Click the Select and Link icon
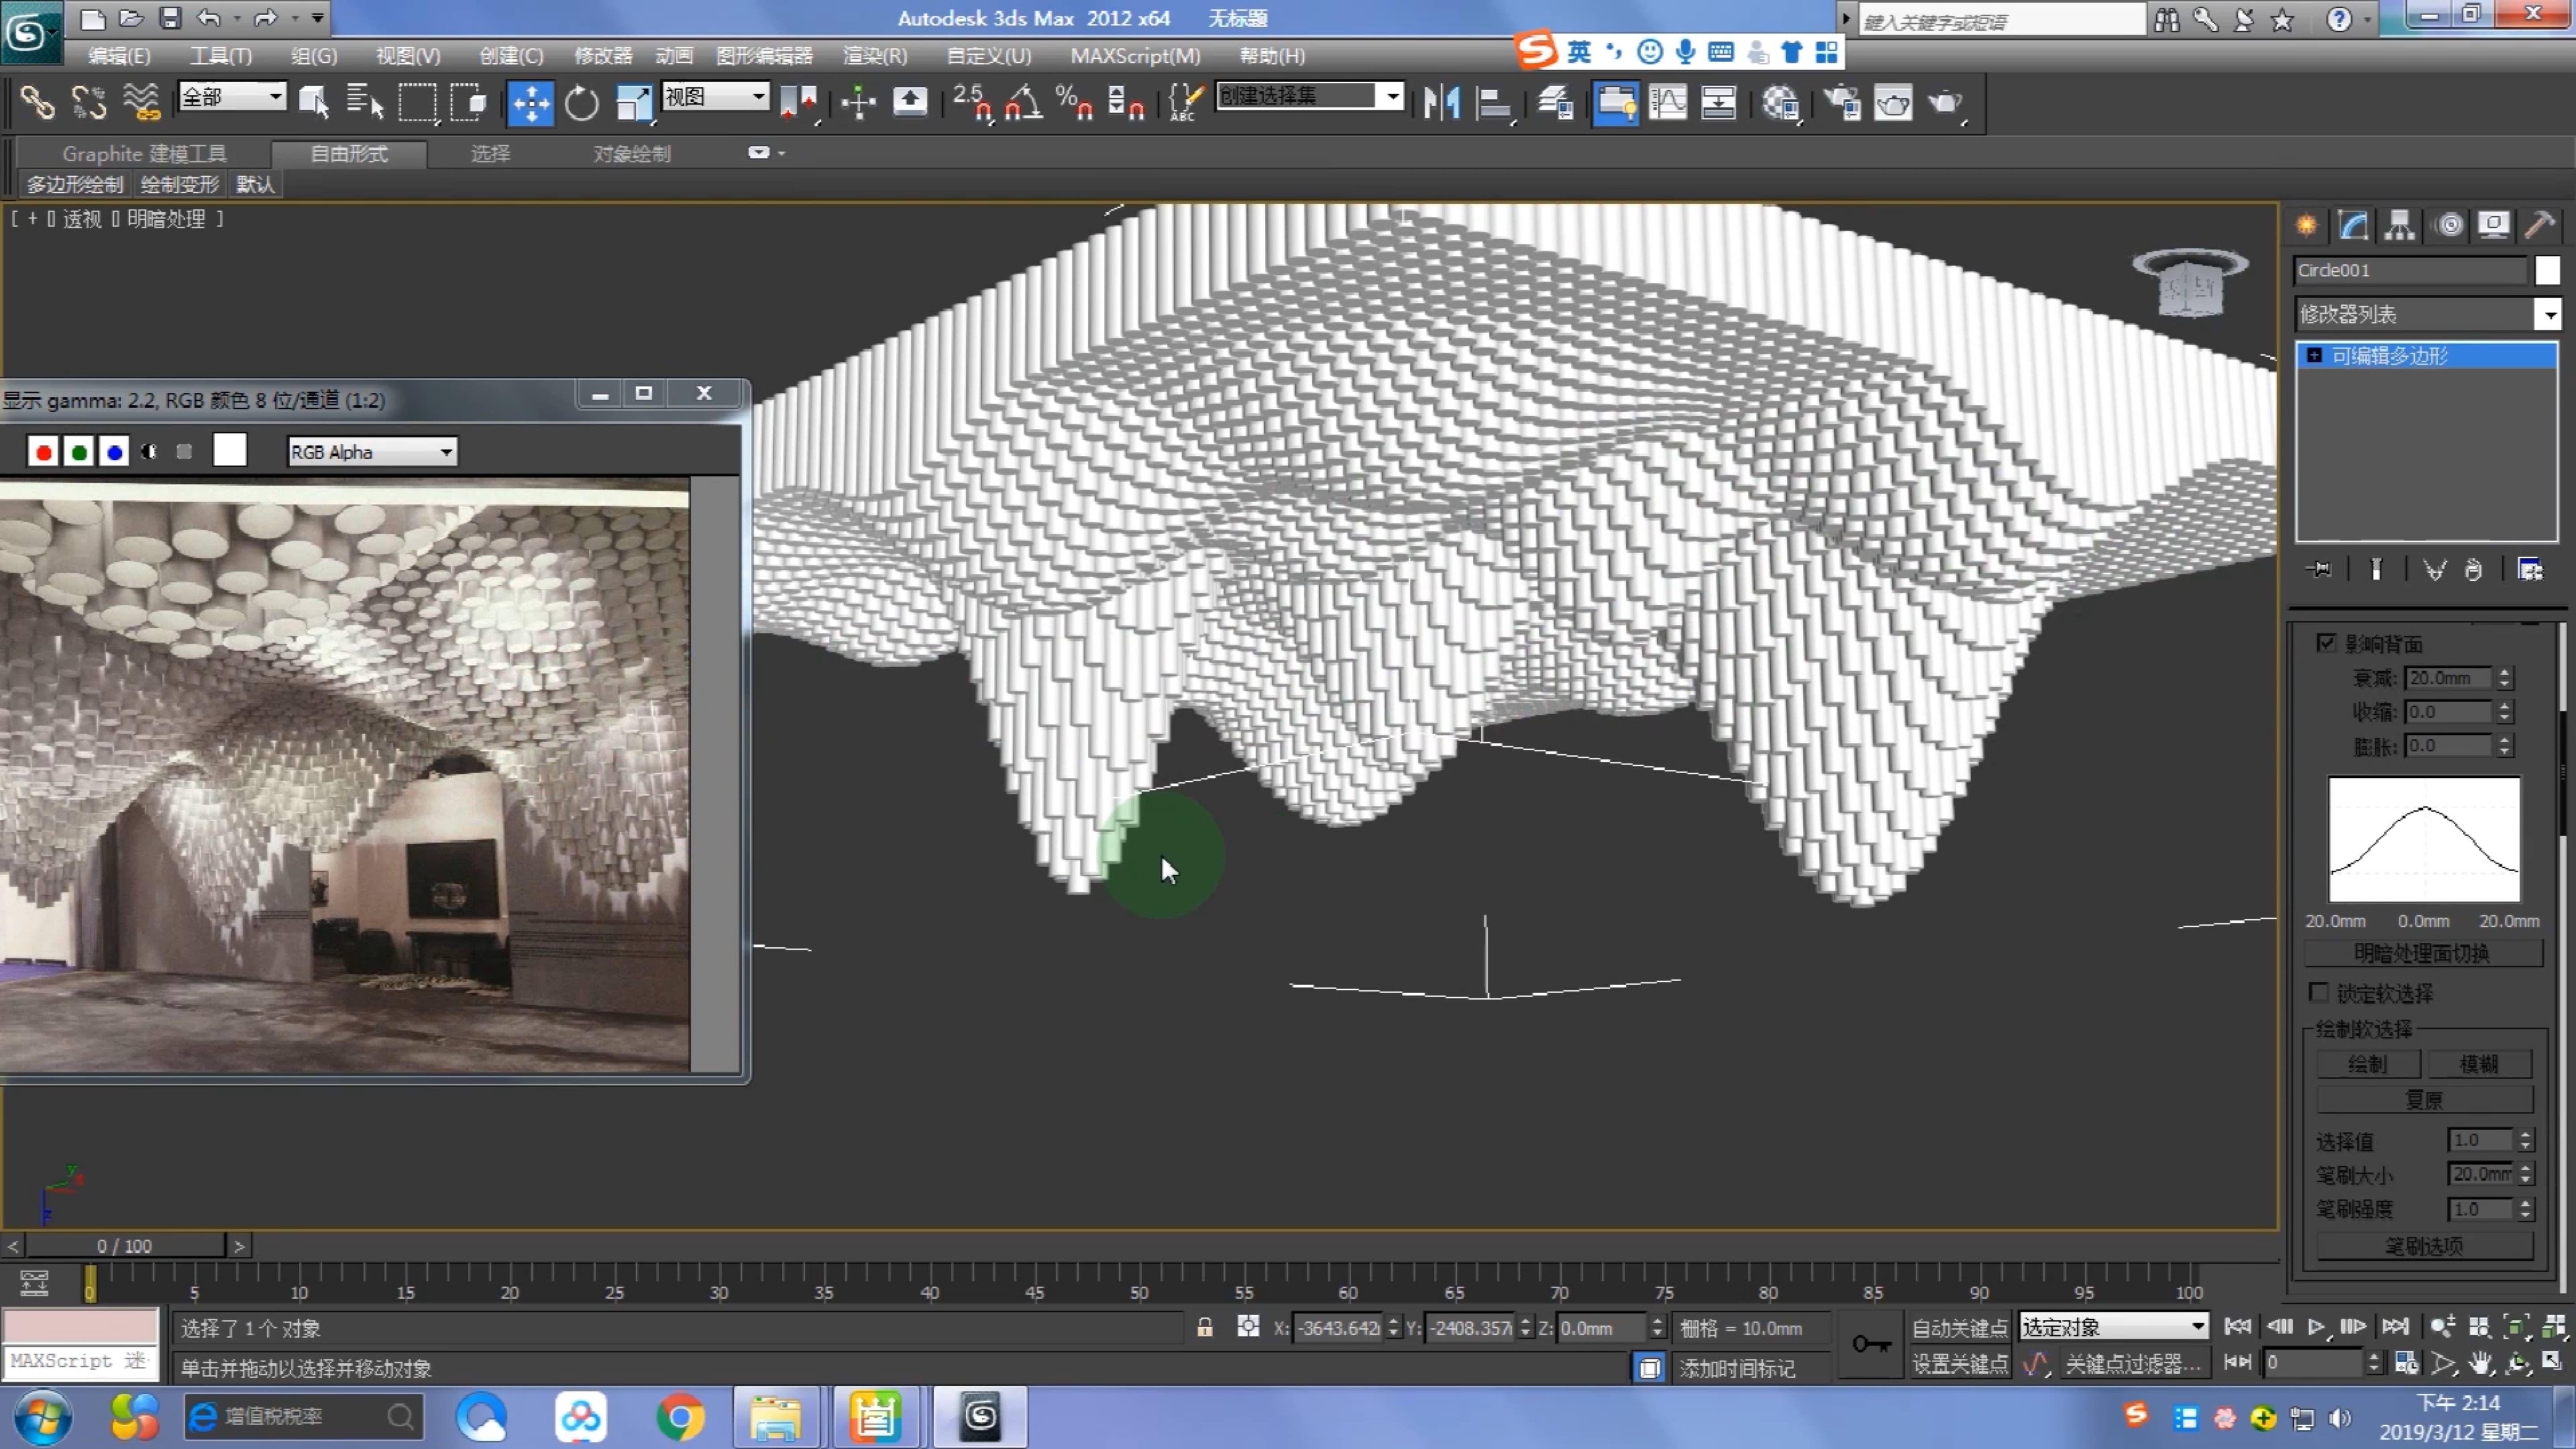This screenshot has width=2576, height=1449. point(37,102)
